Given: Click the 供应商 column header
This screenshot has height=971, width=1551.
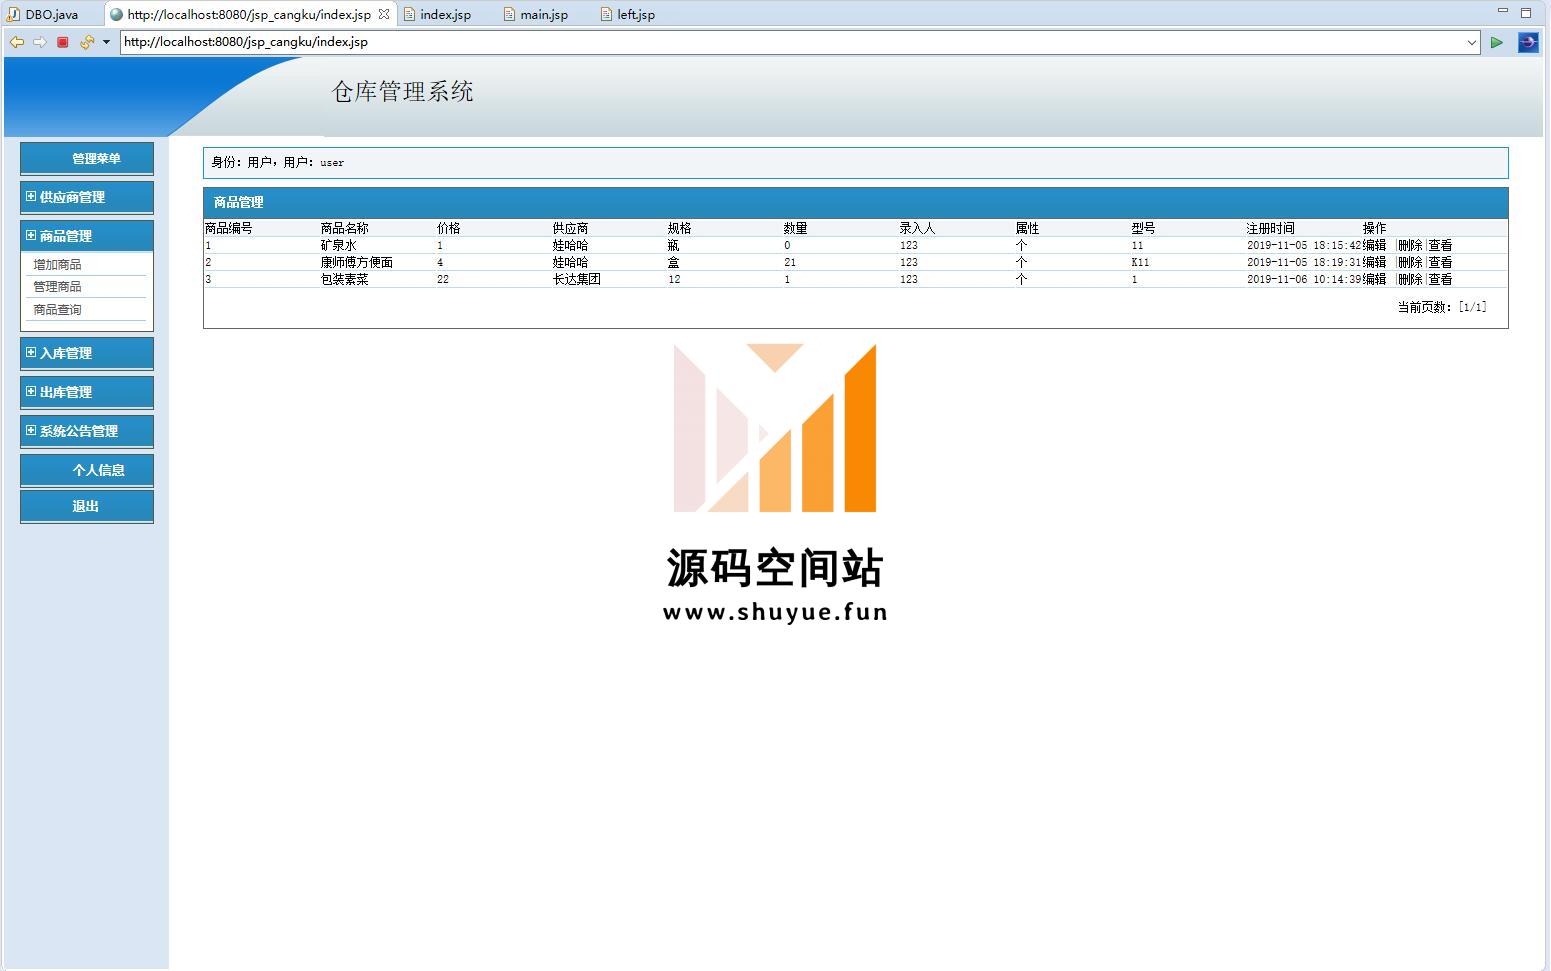Looking at the screenshot, I should [x=571, y=228].
